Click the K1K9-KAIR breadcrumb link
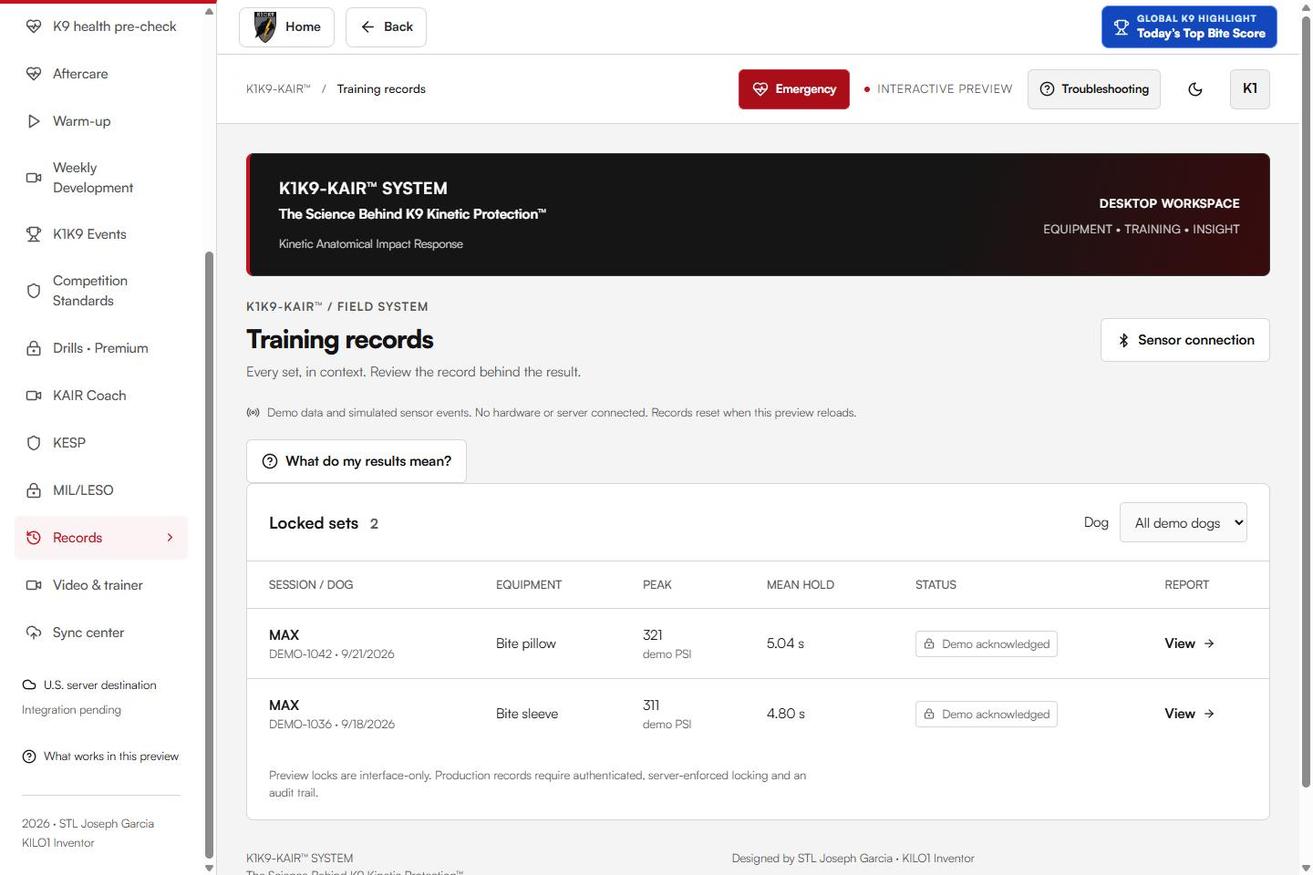The width and height of the screenshot is (1313, 875). click(x=278, y=89)
